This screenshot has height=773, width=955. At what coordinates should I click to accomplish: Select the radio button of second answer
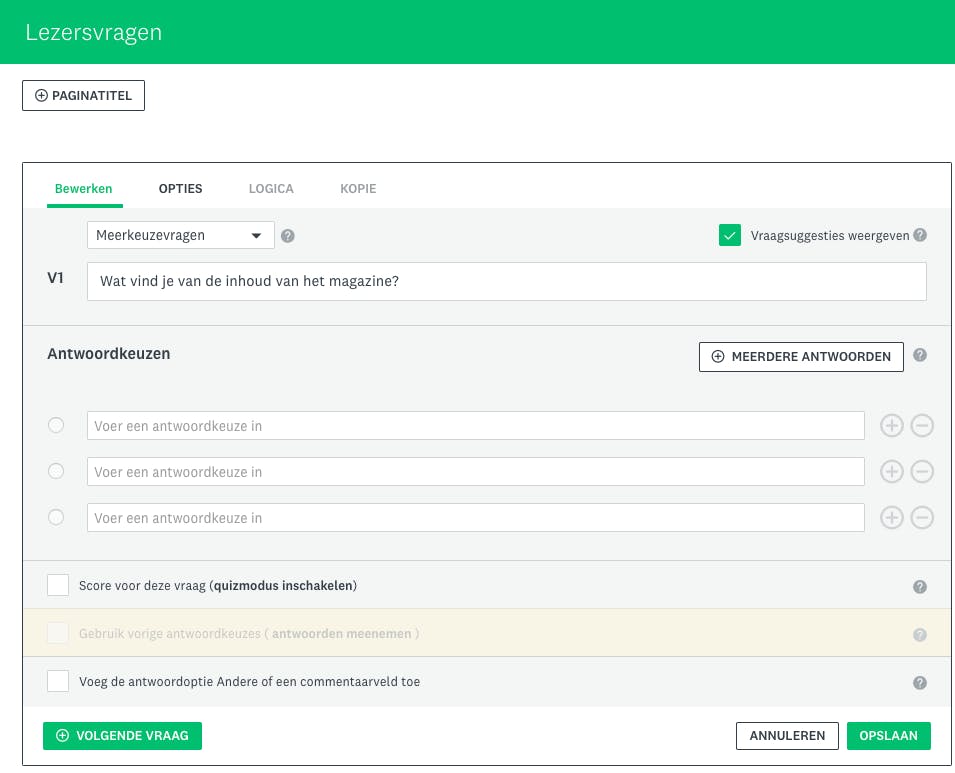click(56, 472)
